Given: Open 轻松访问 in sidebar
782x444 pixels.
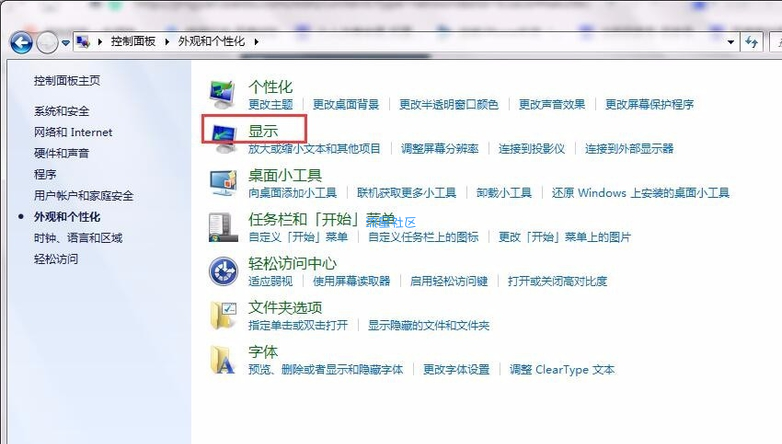Looking at the screenshot, I should (x=56, y=259).
